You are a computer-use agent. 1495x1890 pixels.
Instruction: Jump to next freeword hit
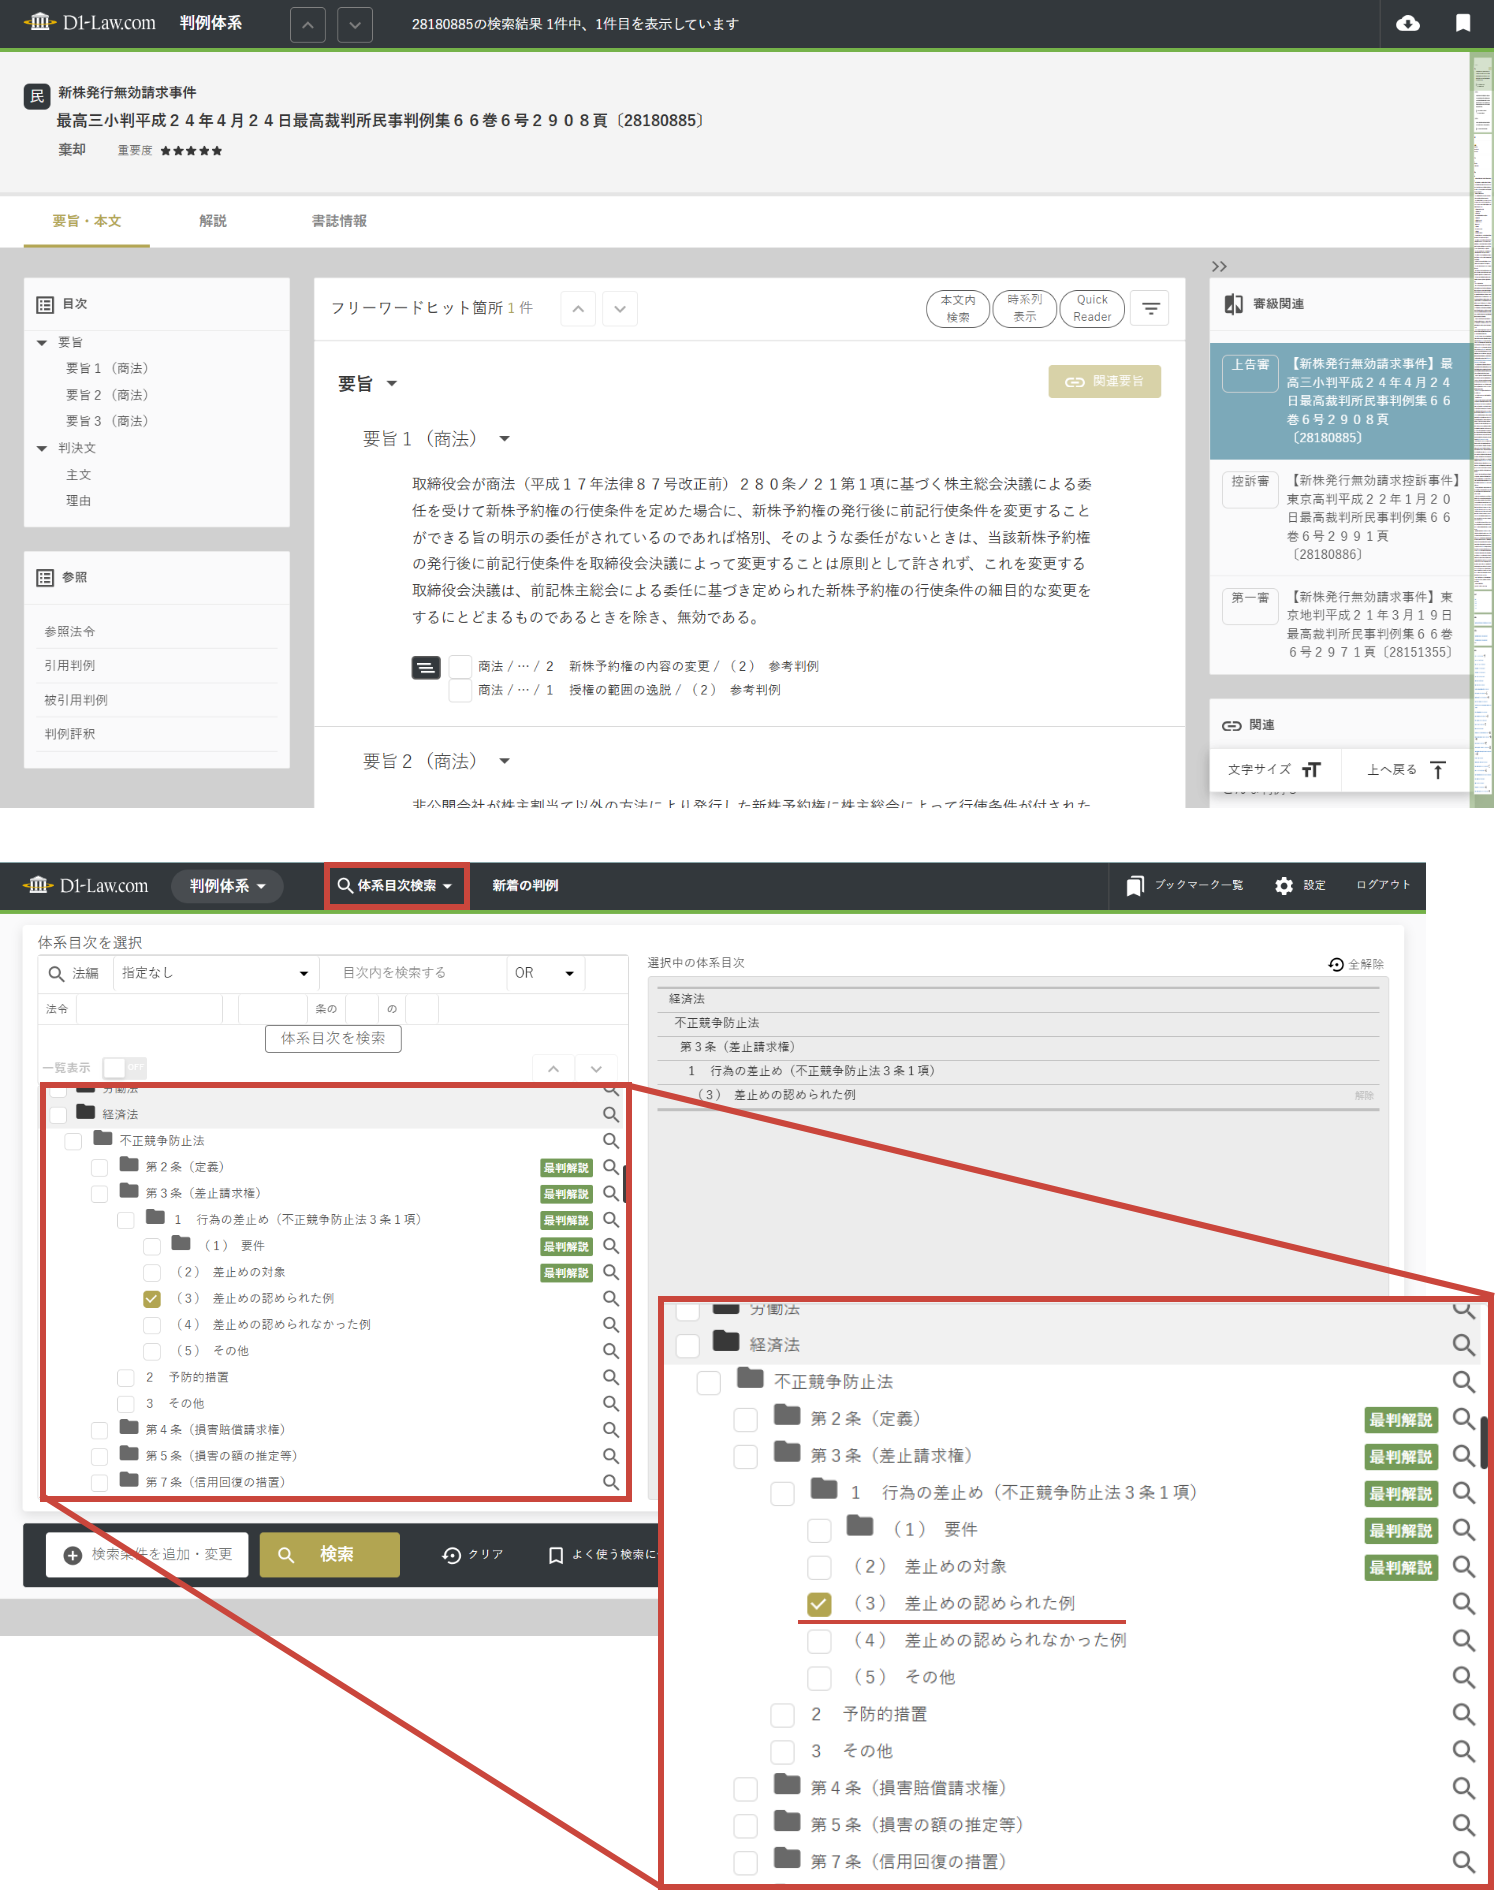click(620, 308)
